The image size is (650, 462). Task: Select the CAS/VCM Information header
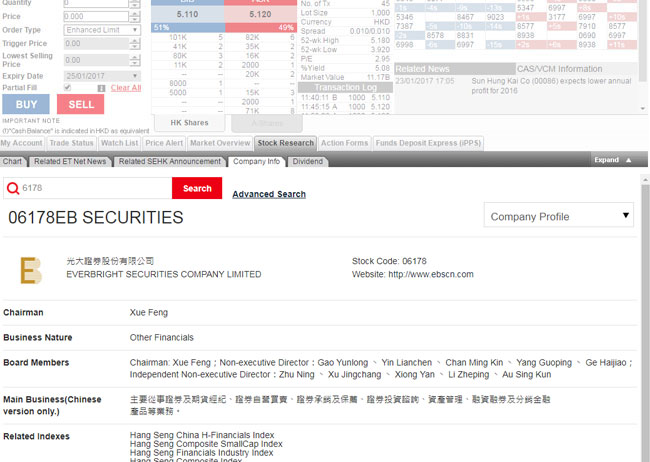pyautogui.click(x=576, y=69)
